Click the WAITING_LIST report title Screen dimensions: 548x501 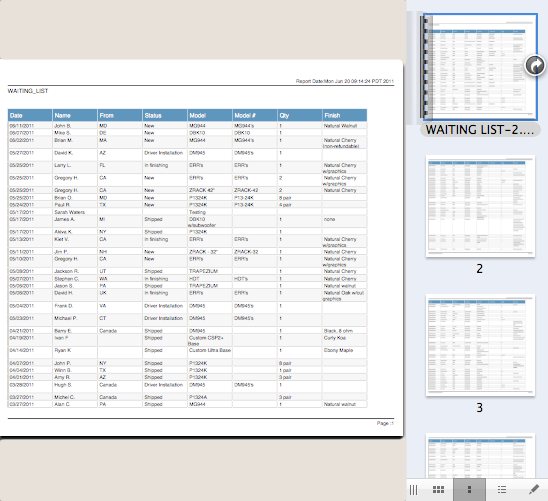(28, 91)
